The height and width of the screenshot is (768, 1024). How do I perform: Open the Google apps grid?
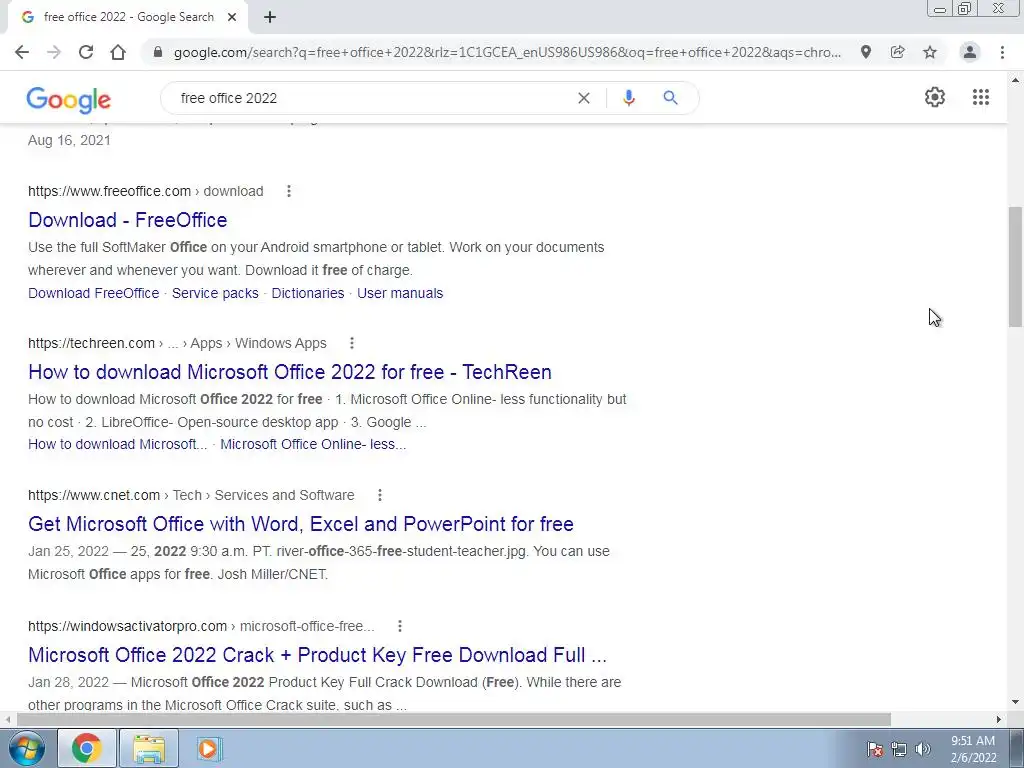click(981, 97)
